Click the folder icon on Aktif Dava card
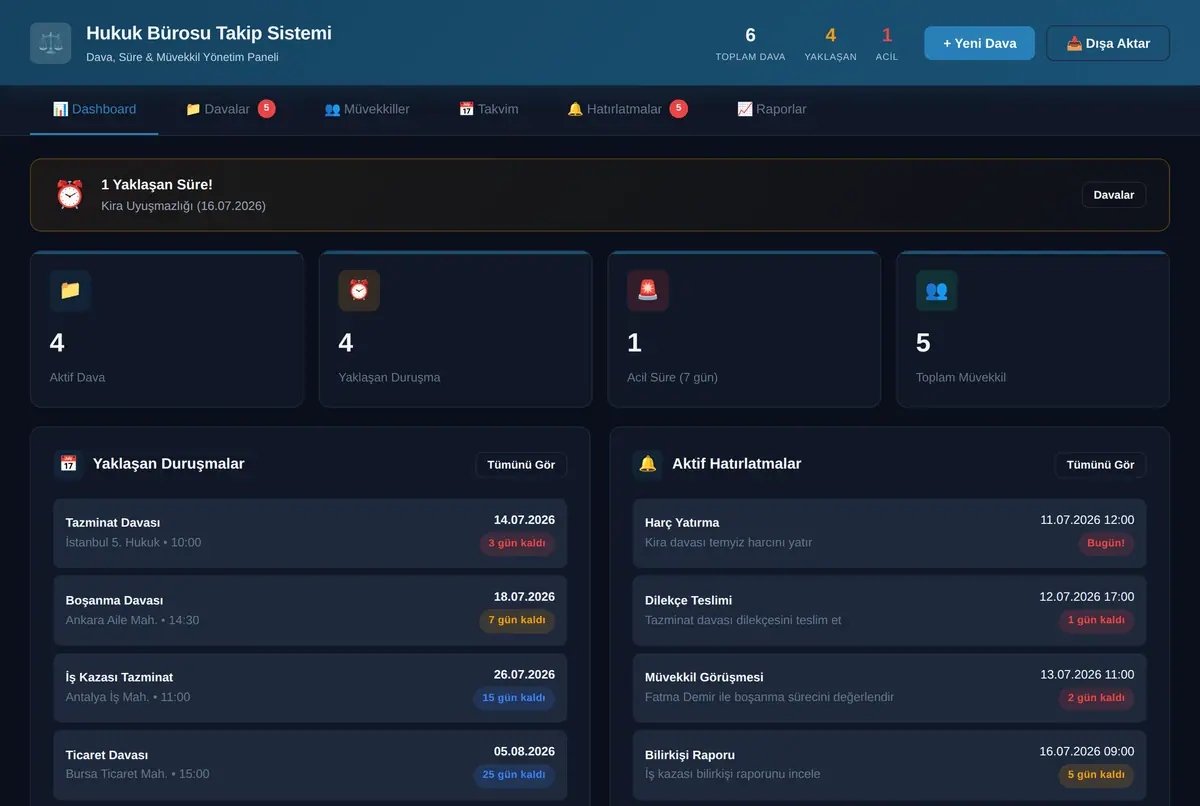The image size is (1200, 806). coord(70,290)
